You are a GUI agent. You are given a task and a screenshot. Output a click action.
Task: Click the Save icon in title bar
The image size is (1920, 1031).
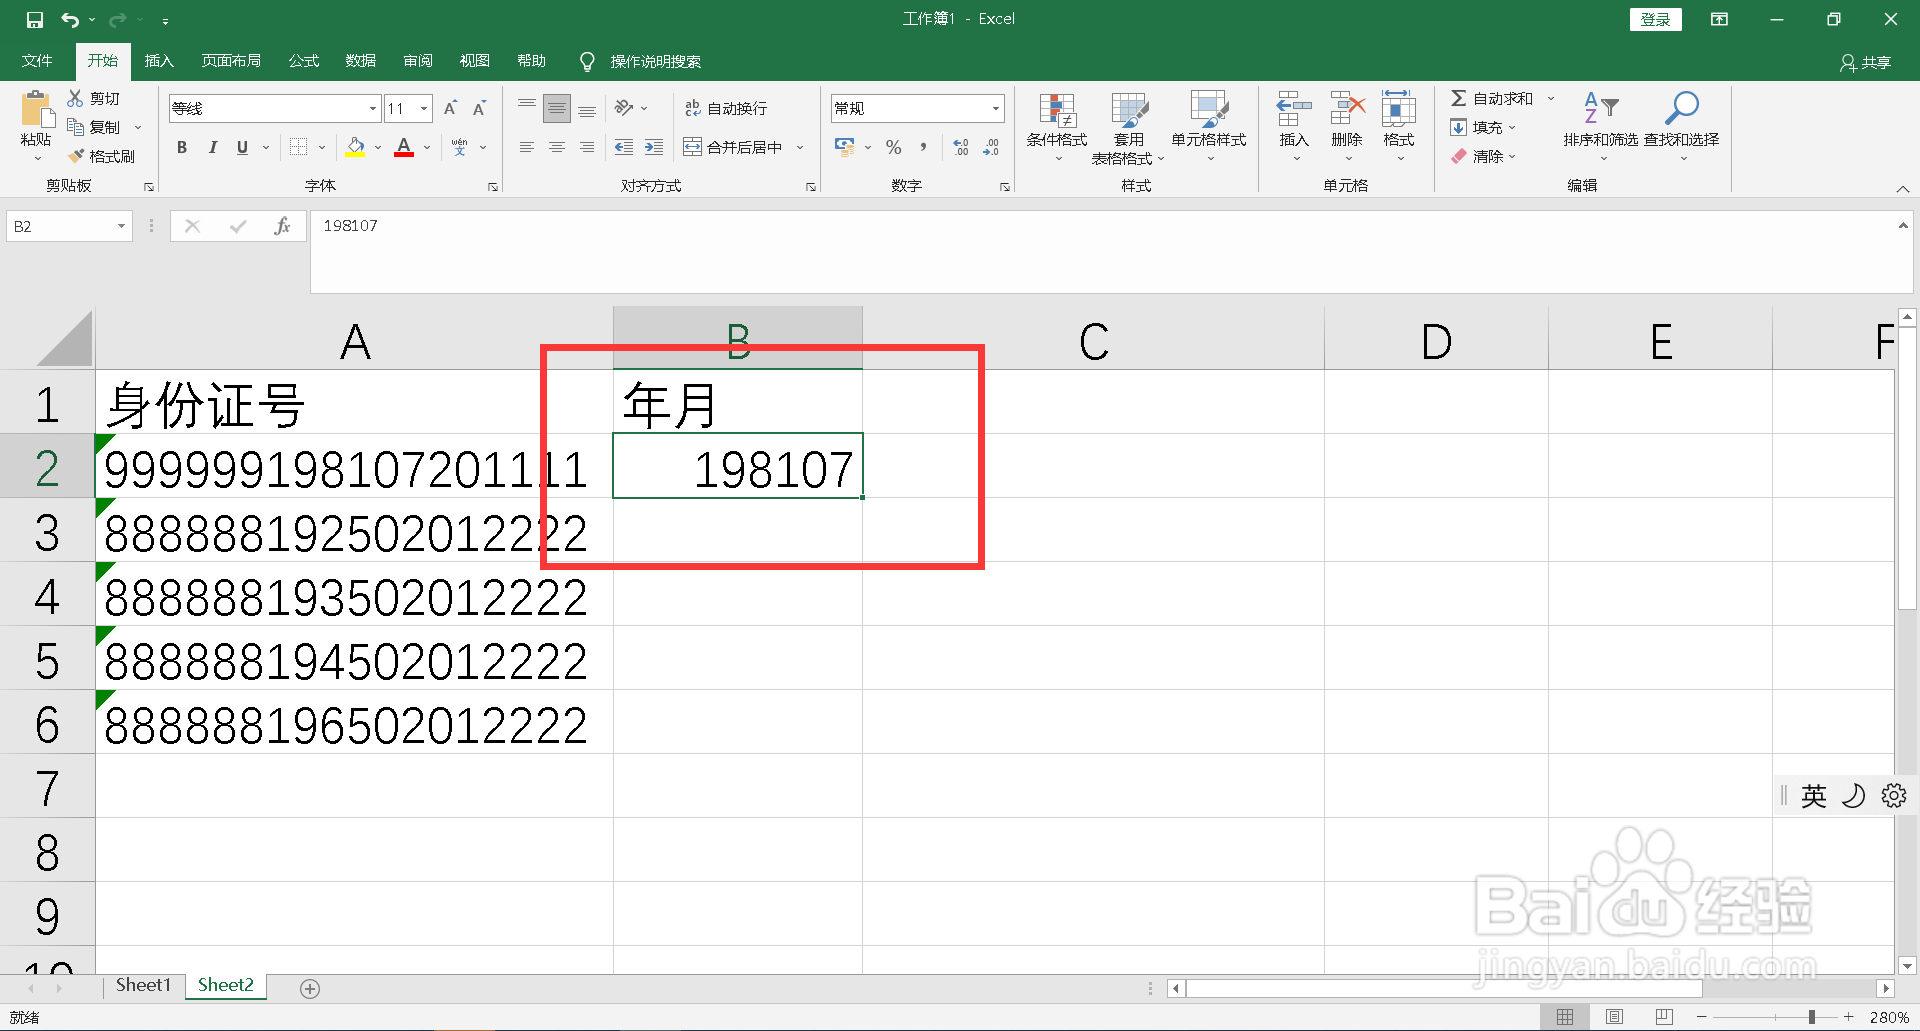click(x=35, y=19)
